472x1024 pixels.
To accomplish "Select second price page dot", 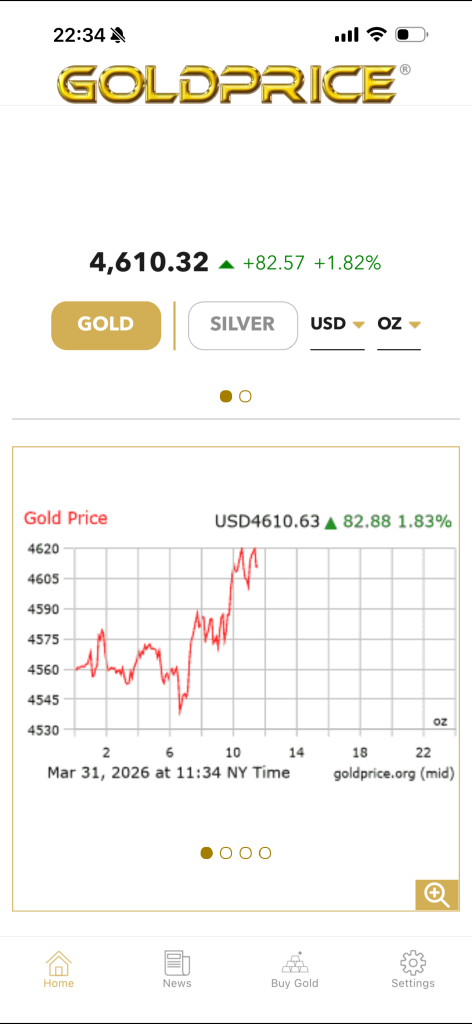I will [x=245, y=396].
